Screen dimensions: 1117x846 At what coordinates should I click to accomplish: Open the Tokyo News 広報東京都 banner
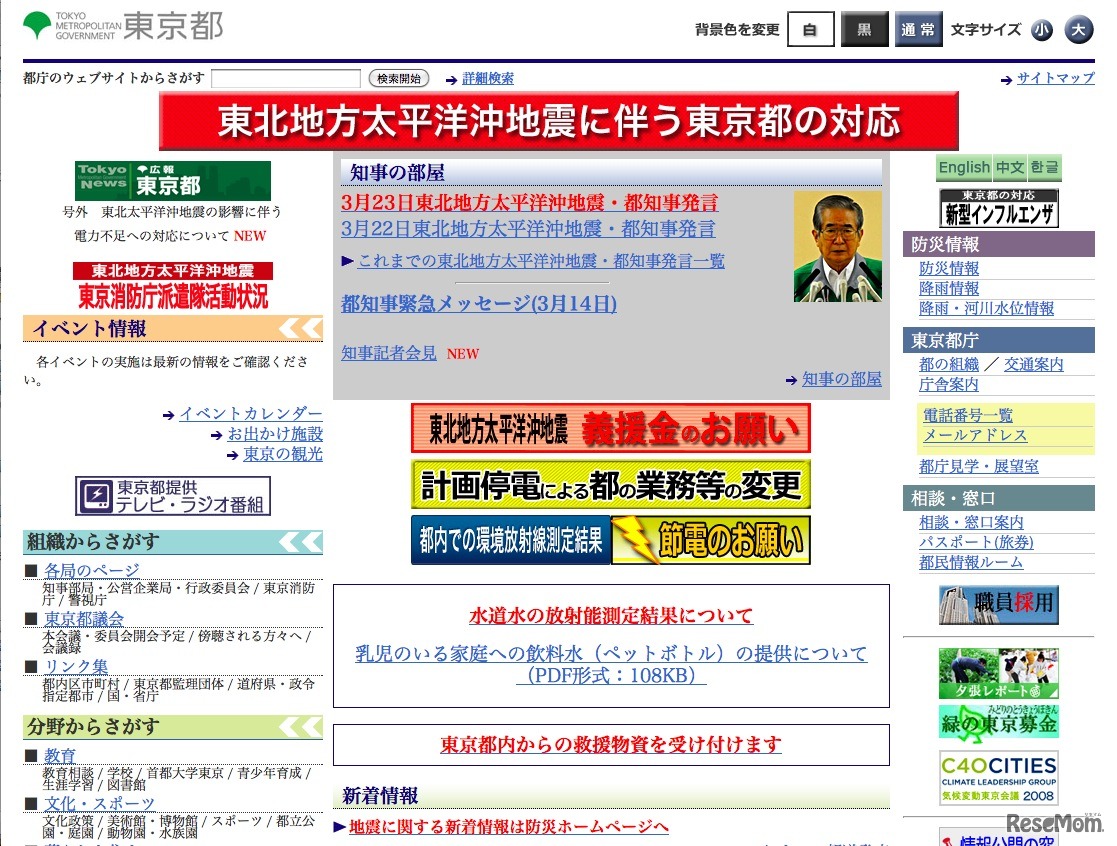tap(172, 181)
